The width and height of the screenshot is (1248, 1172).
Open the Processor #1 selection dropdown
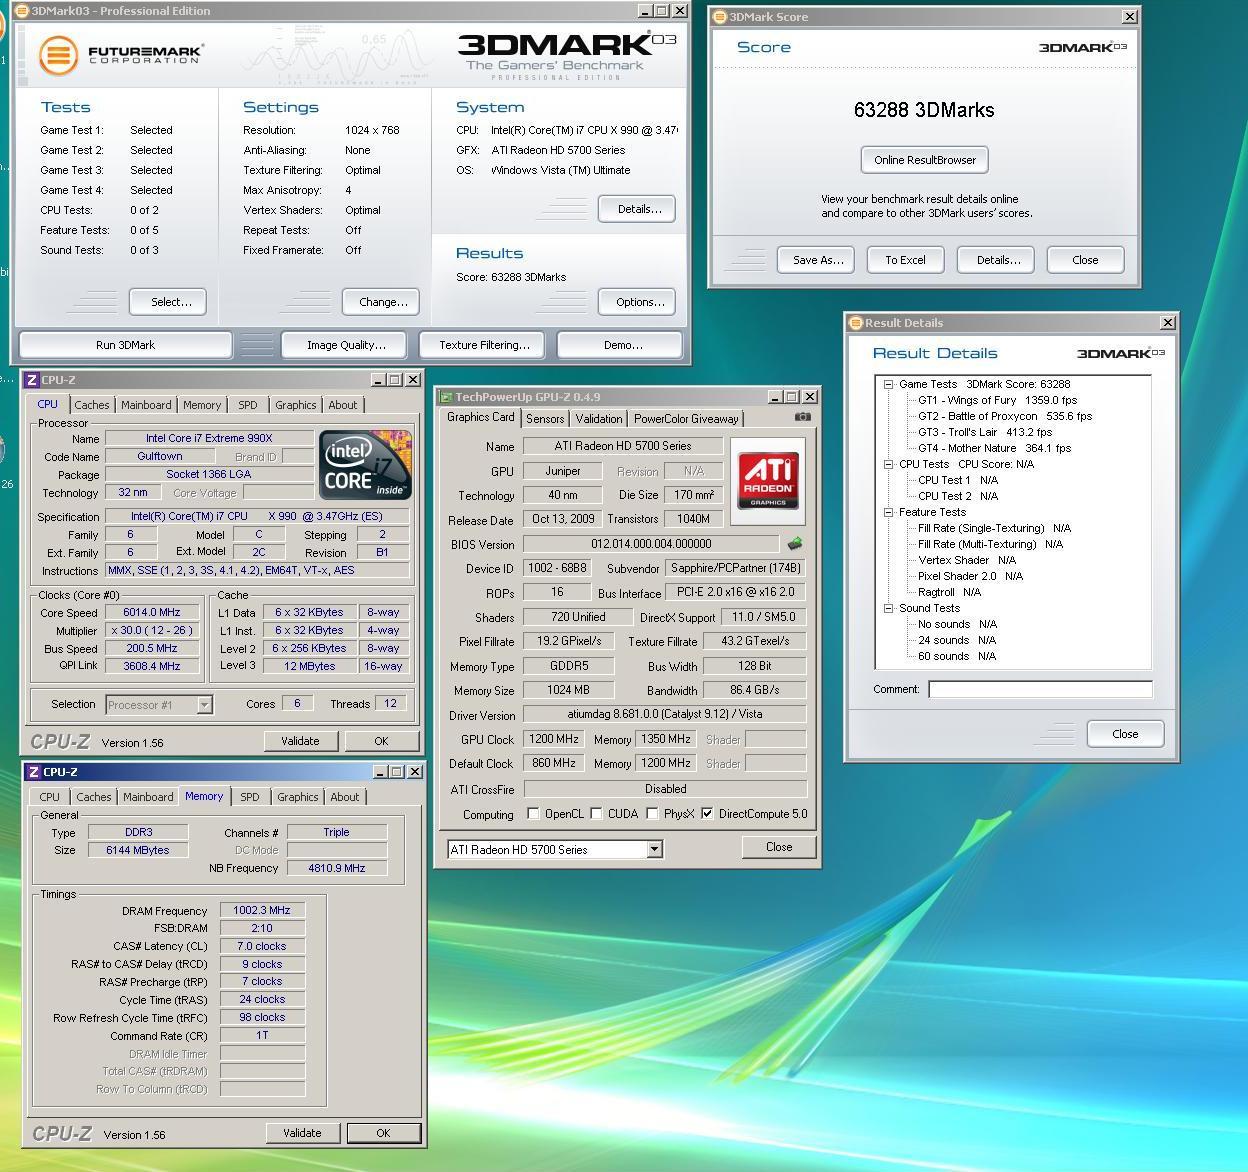pyautogui.click(x=204, y=705)
